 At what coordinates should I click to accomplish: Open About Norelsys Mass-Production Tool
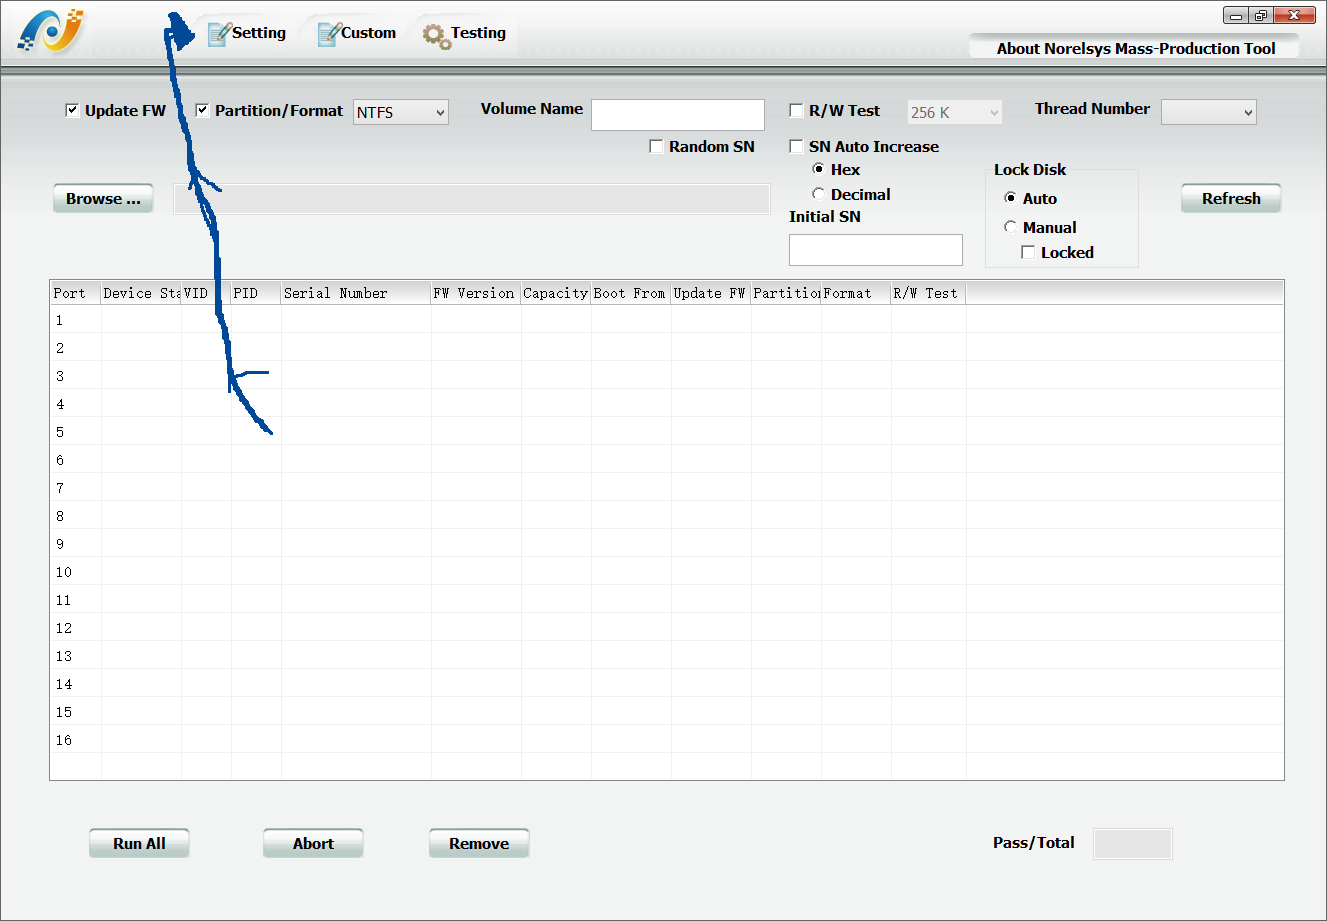click(x=1135, y=48)
